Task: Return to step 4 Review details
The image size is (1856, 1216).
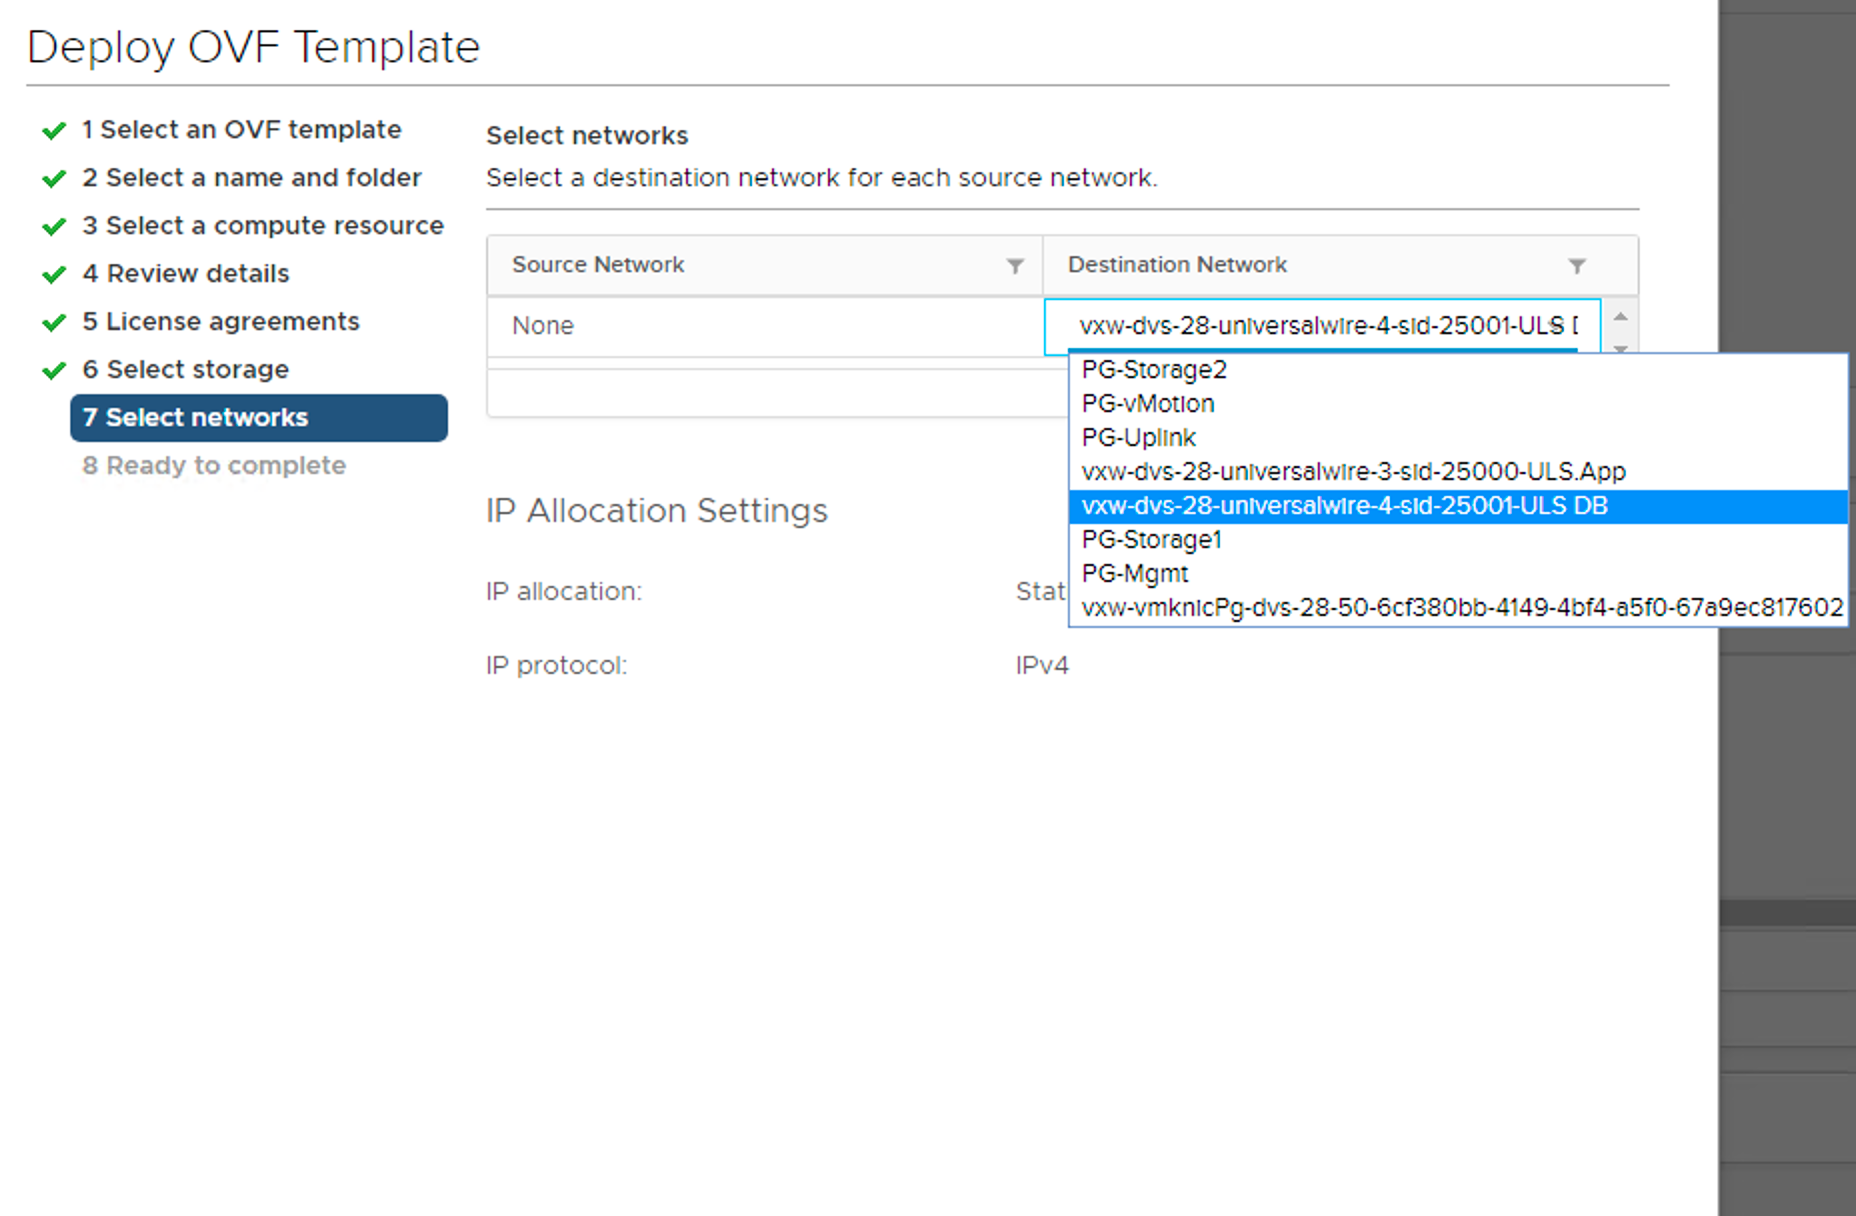Action: point(186,274)
